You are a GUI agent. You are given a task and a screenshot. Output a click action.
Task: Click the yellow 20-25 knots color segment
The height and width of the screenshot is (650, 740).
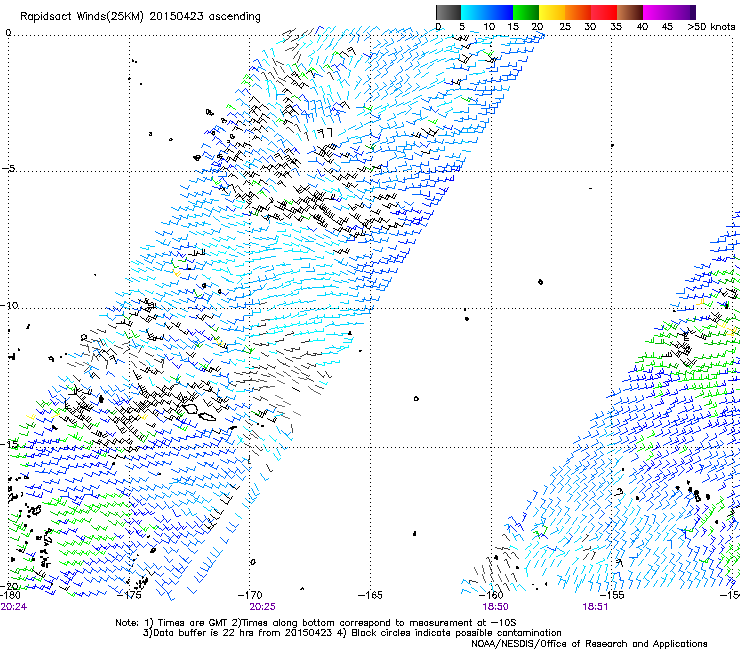coord(552,12)
